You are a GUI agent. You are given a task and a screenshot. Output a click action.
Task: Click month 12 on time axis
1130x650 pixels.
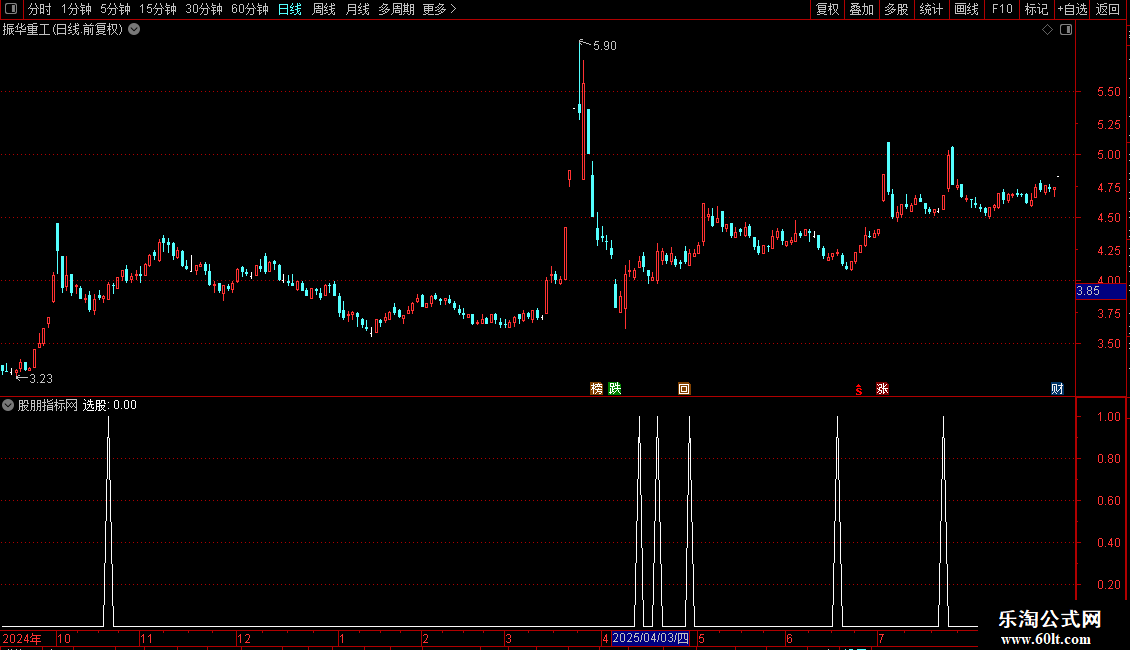tap(244, 638)
